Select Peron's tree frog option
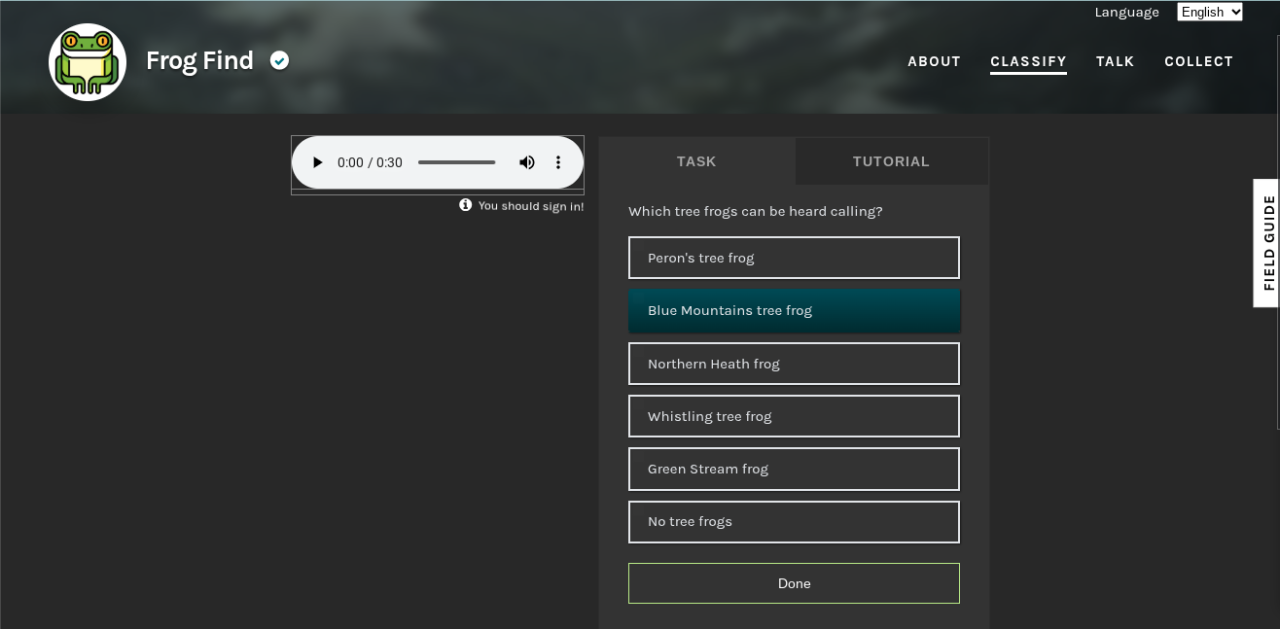1280x629 pixels. click(x=794, y=258)
